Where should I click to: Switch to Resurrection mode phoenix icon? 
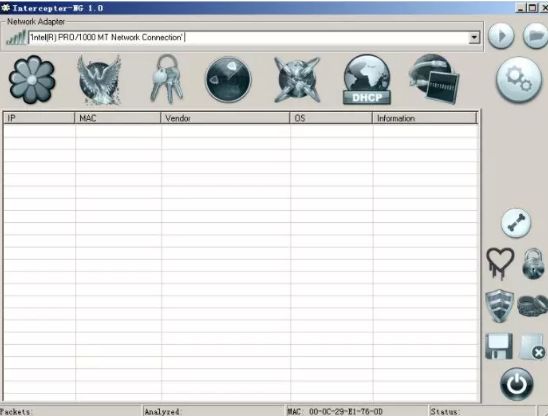(99, 80)
